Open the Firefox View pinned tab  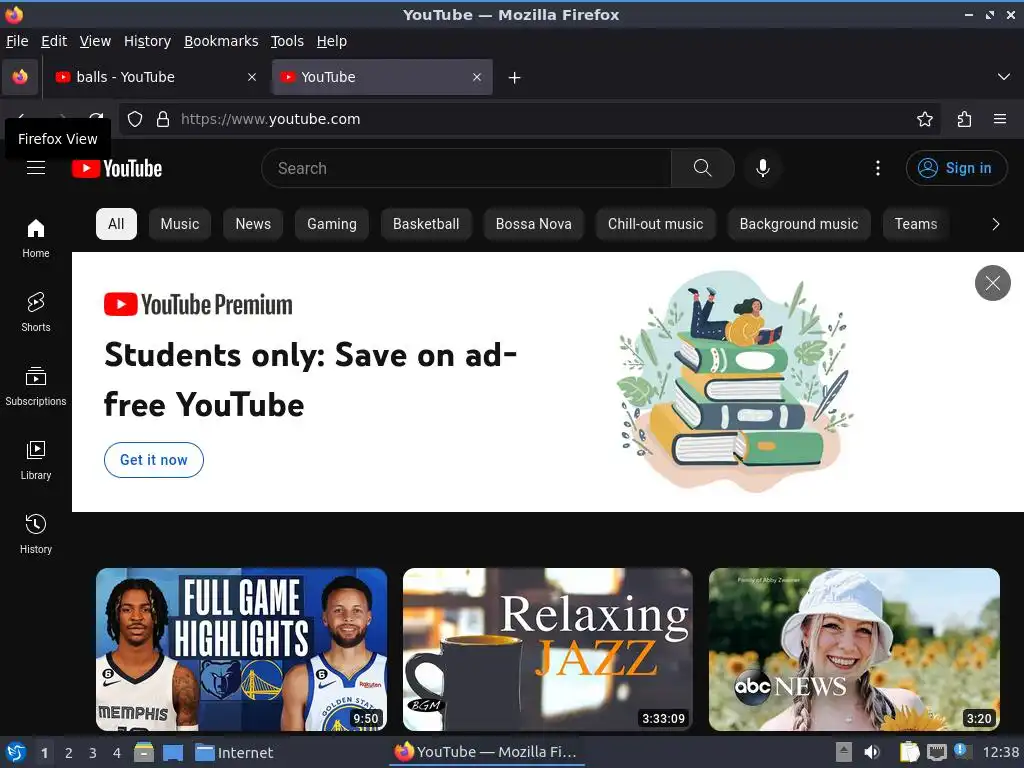click(x=20, y=77)
